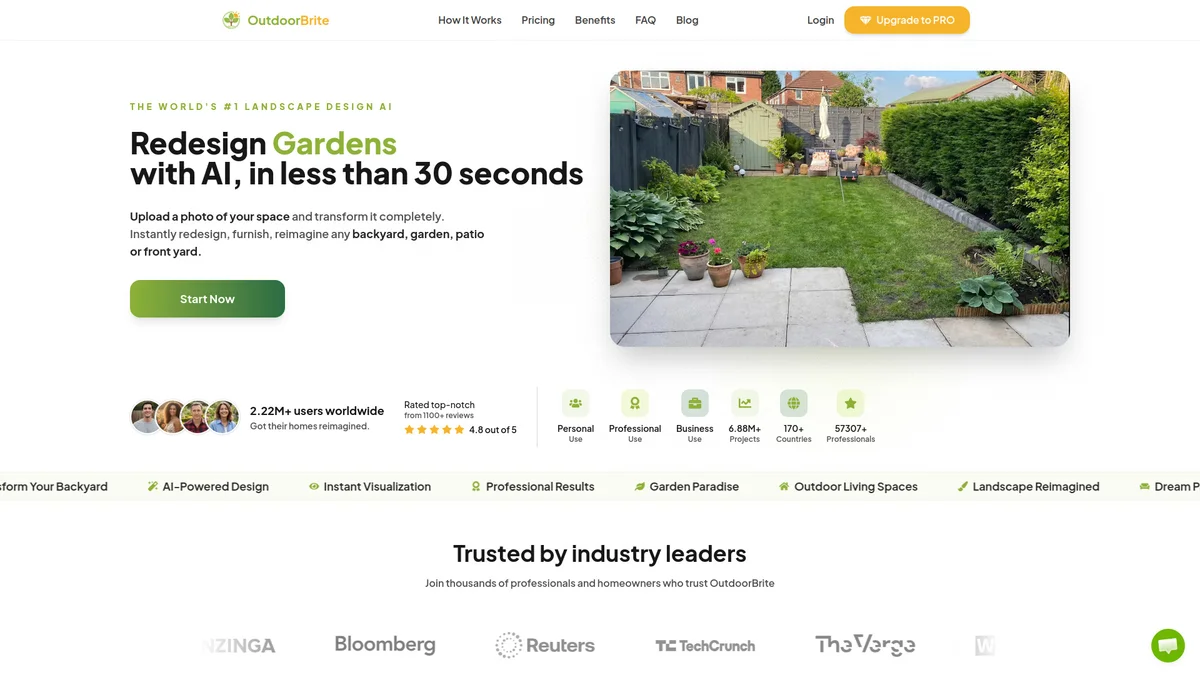The image size is (1200, 675).
Task: Click the Business Use briefcase icon
Action: coord(695,403)
